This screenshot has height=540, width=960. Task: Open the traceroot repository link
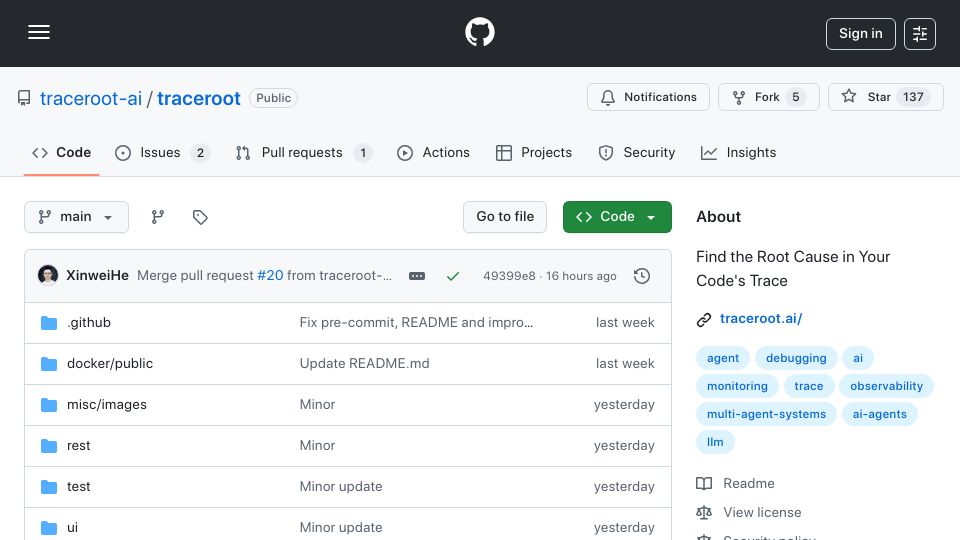point(198,98)
